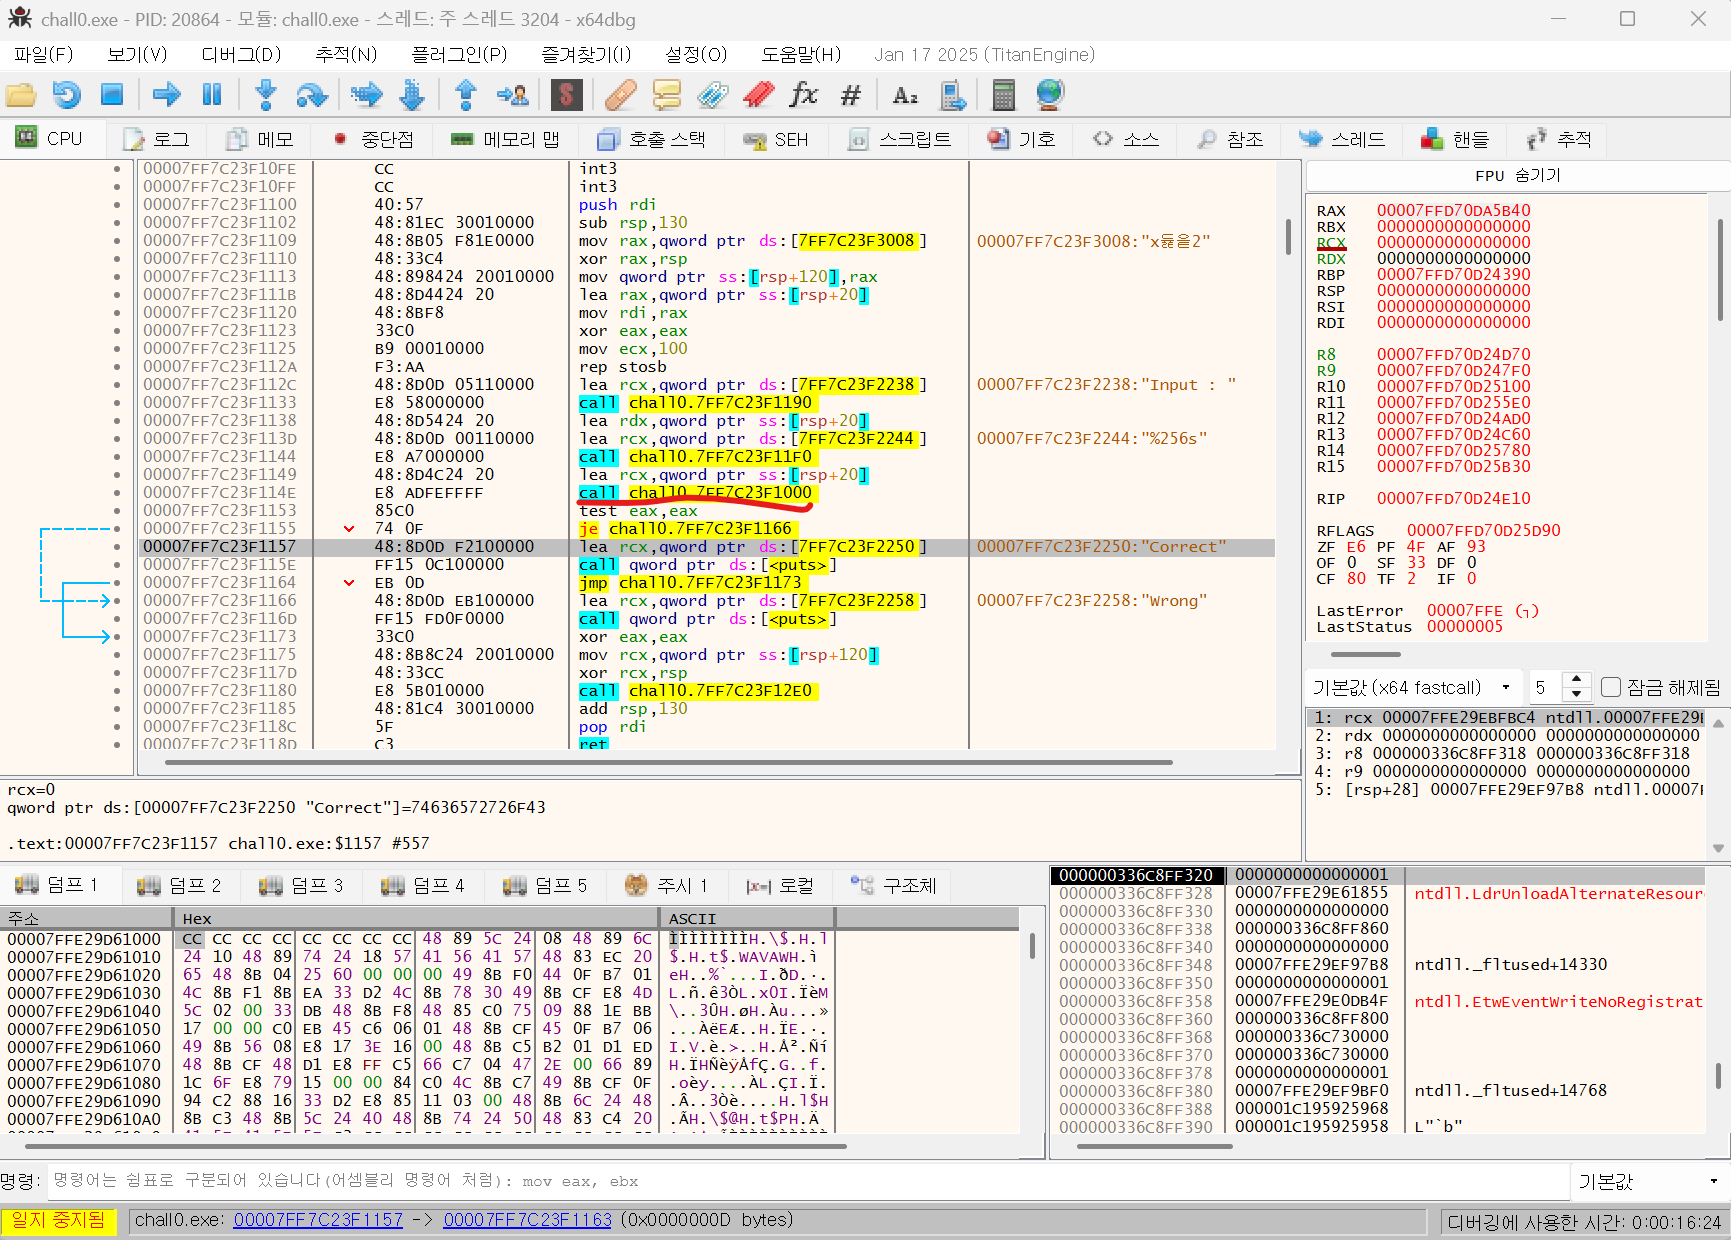Click the stop debugging square icon

click(112, 95)
